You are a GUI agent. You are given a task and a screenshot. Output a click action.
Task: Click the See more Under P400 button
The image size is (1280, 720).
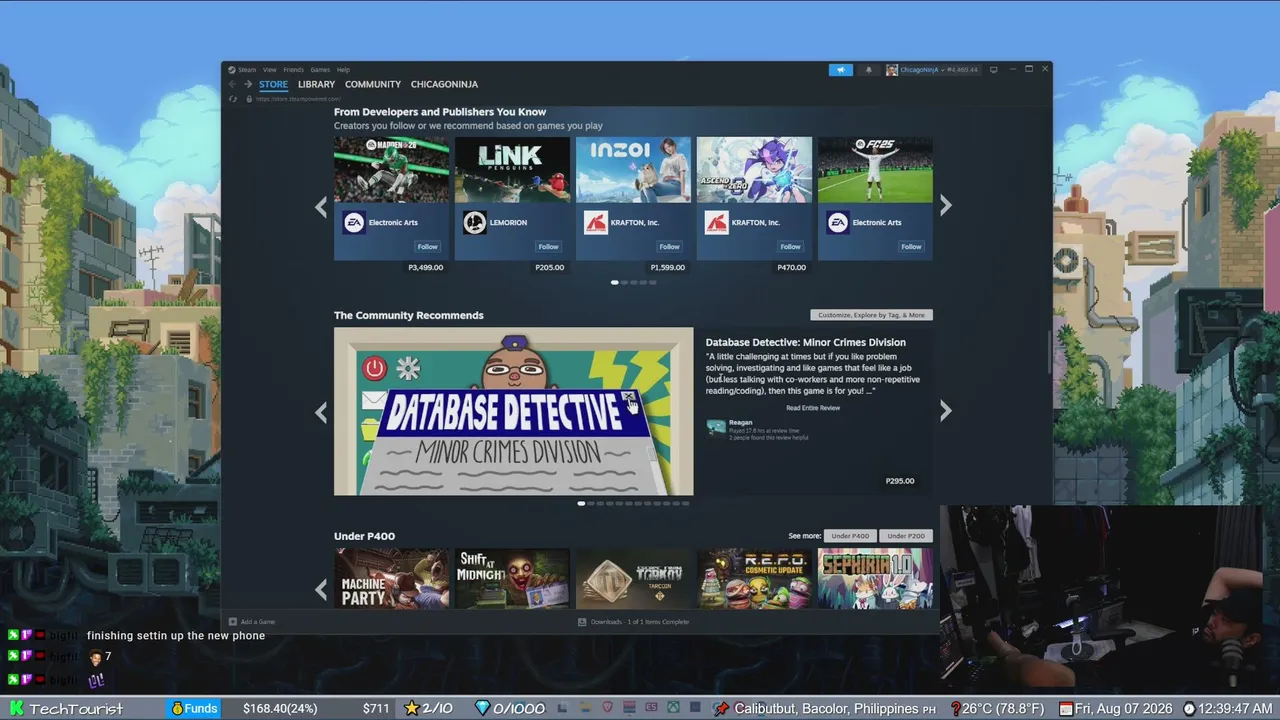point(850,536)
